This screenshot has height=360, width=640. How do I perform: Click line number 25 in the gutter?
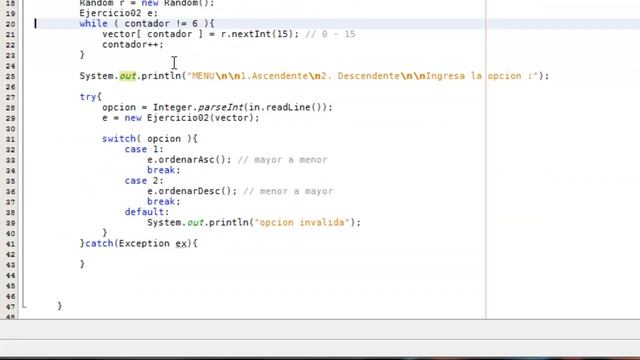[x=10, y=77]
